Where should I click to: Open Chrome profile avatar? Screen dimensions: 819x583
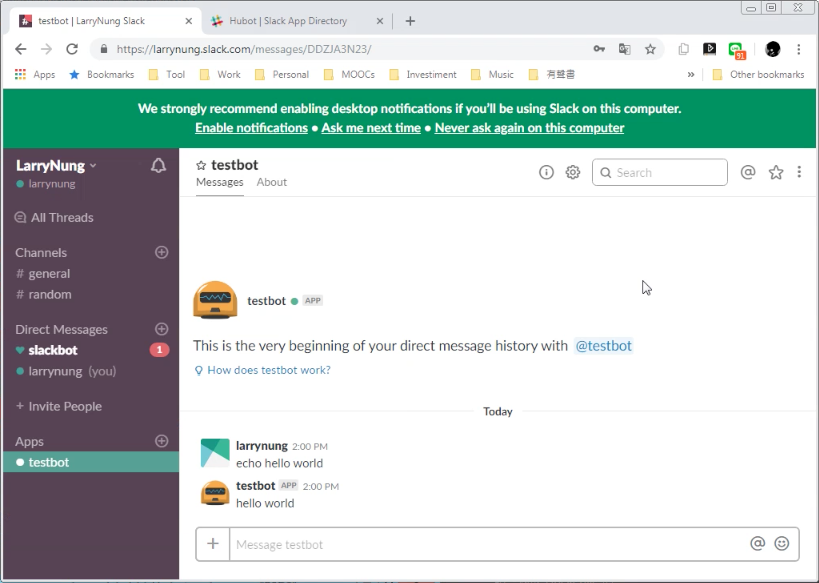tap(773, 49)
